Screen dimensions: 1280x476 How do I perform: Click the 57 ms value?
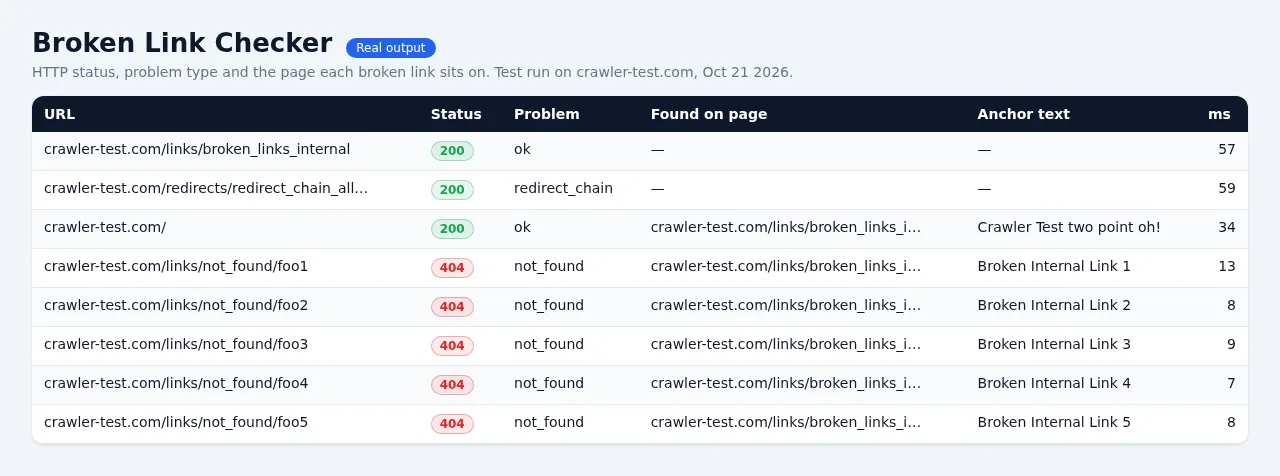click(x=1227, y=149)
